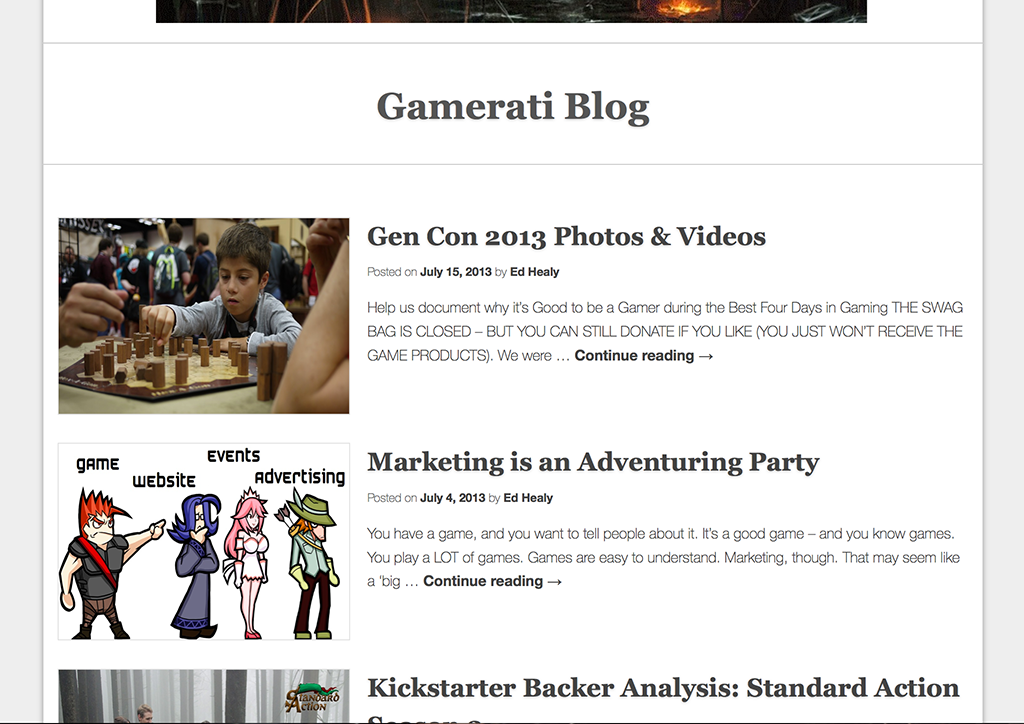The width and height of the screenshot is (1024, 724).
Task: Continue reading the Gen Con 2013 post
Action: coord(644,356)
